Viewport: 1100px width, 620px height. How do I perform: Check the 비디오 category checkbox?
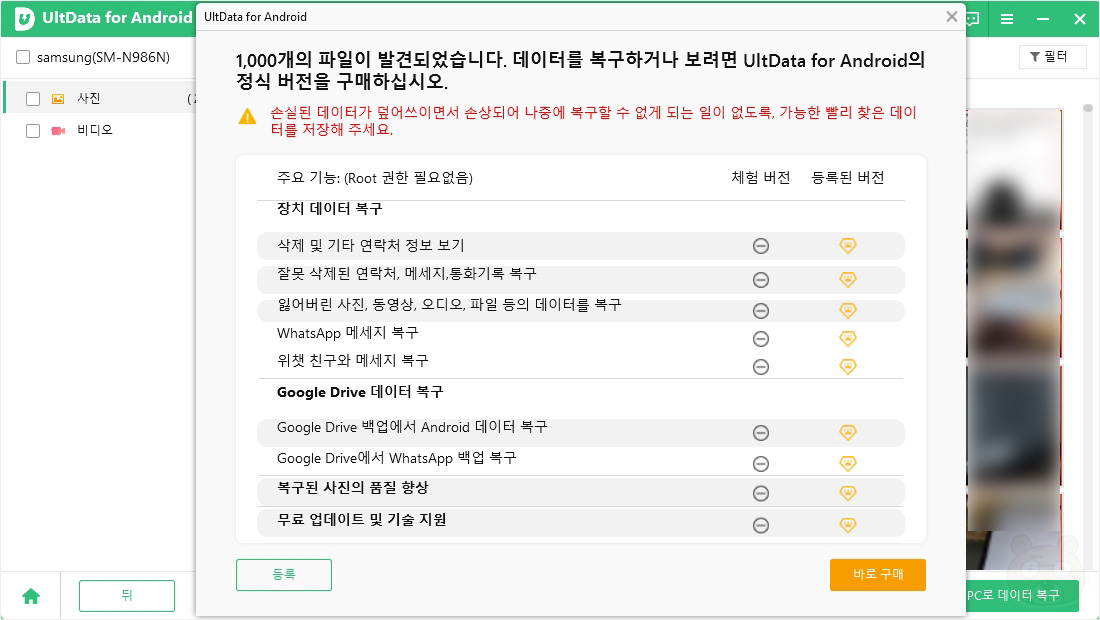[x=33, y=130]
